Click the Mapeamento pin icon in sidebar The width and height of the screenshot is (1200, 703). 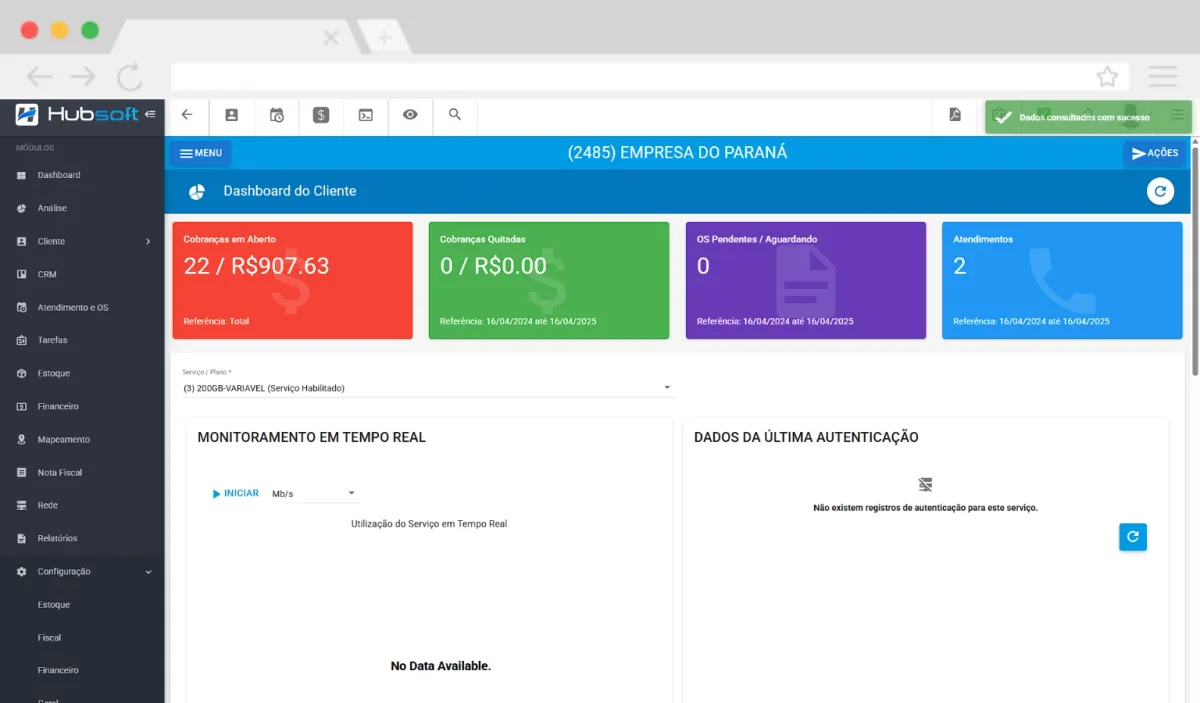tap(22, 439)
